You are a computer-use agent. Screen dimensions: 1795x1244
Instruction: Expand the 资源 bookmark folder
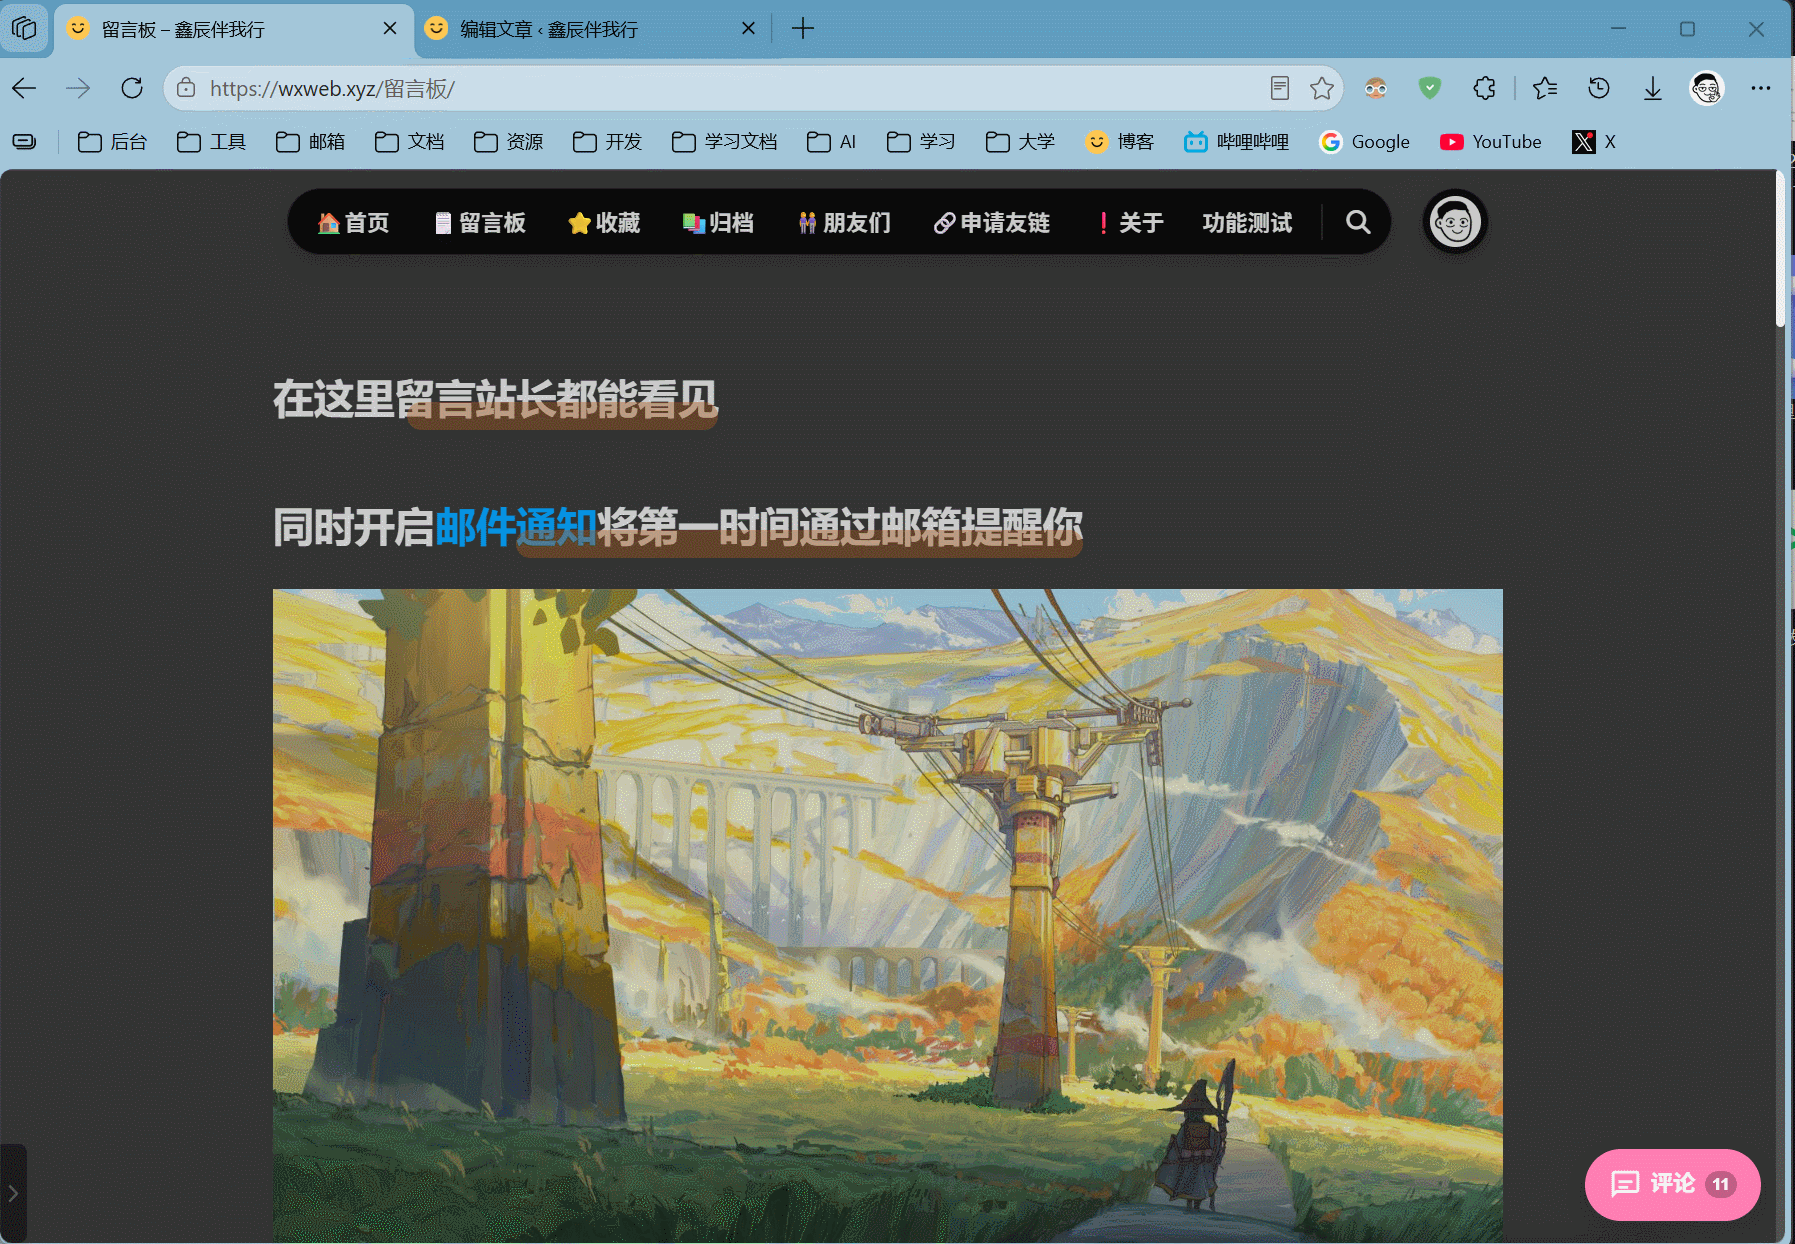(508, 142)
